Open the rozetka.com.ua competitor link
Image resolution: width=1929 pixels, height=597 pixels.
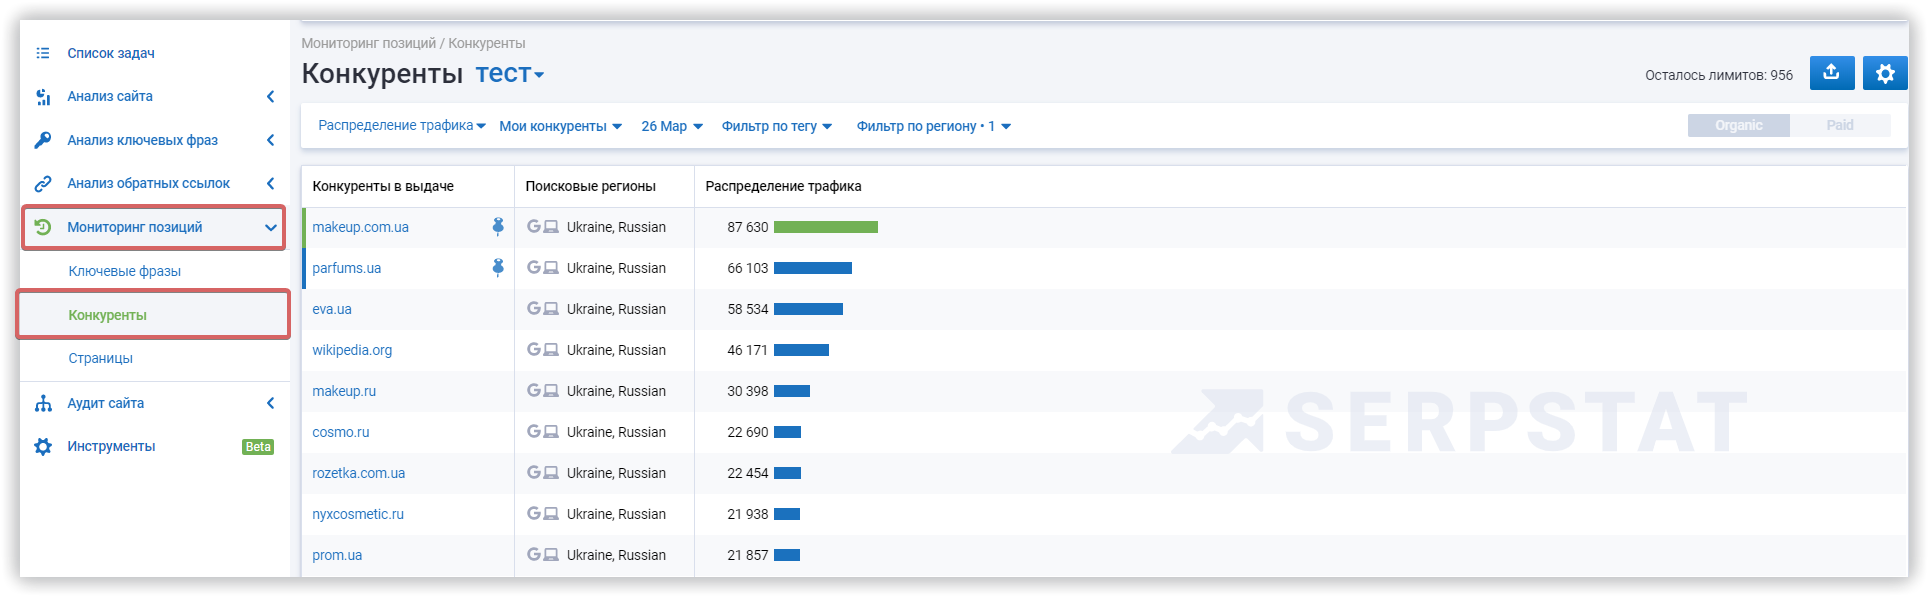click(x=358, y=473)
